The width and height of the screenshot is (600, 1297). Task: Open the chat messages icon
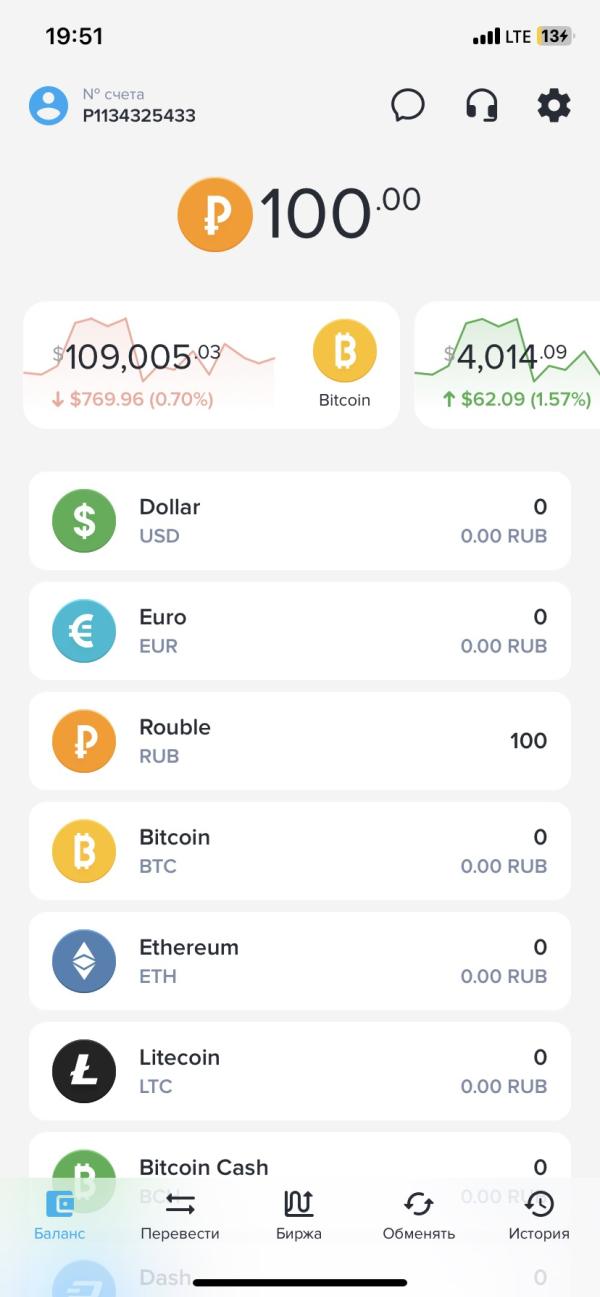408,105
